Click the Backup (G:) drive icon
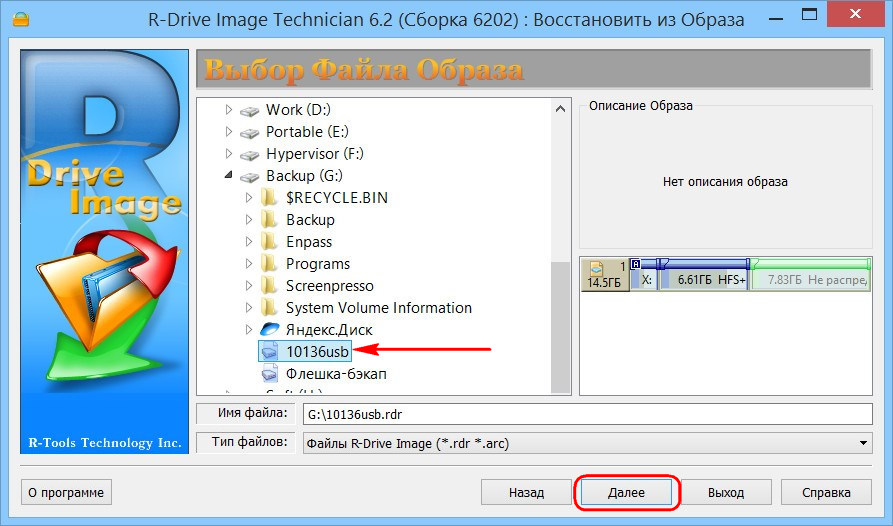 (249, 177)
